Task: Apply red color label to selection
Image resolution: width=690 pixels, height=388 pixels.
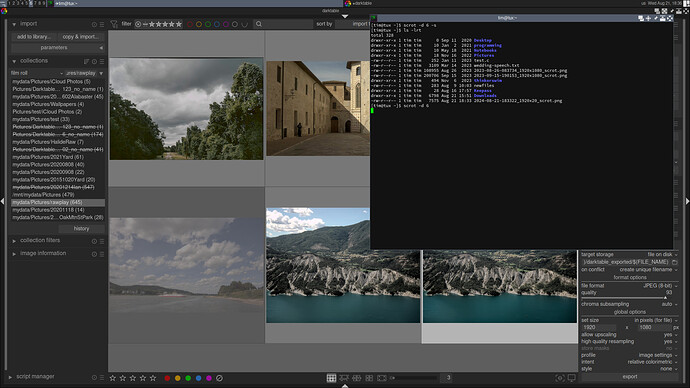Action: click(x=167, y=378)
